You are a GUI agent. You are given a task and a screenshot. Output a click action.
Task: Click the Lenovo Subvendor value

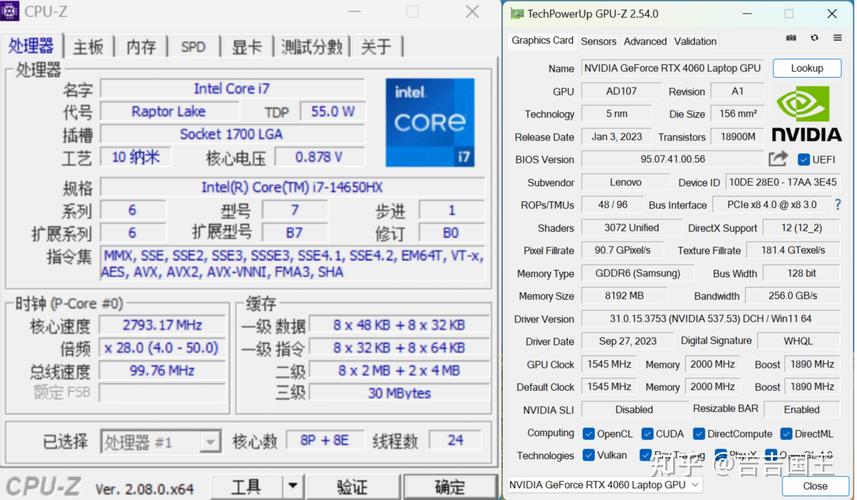click(x=625, y=183)
